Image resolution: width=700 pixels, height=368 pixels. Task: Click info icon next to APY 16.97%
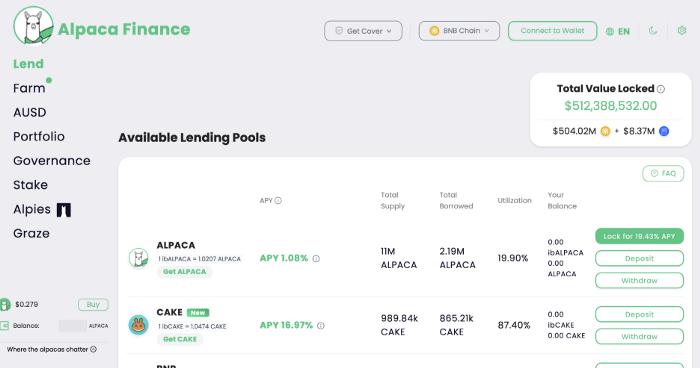[x=321, y=326]
